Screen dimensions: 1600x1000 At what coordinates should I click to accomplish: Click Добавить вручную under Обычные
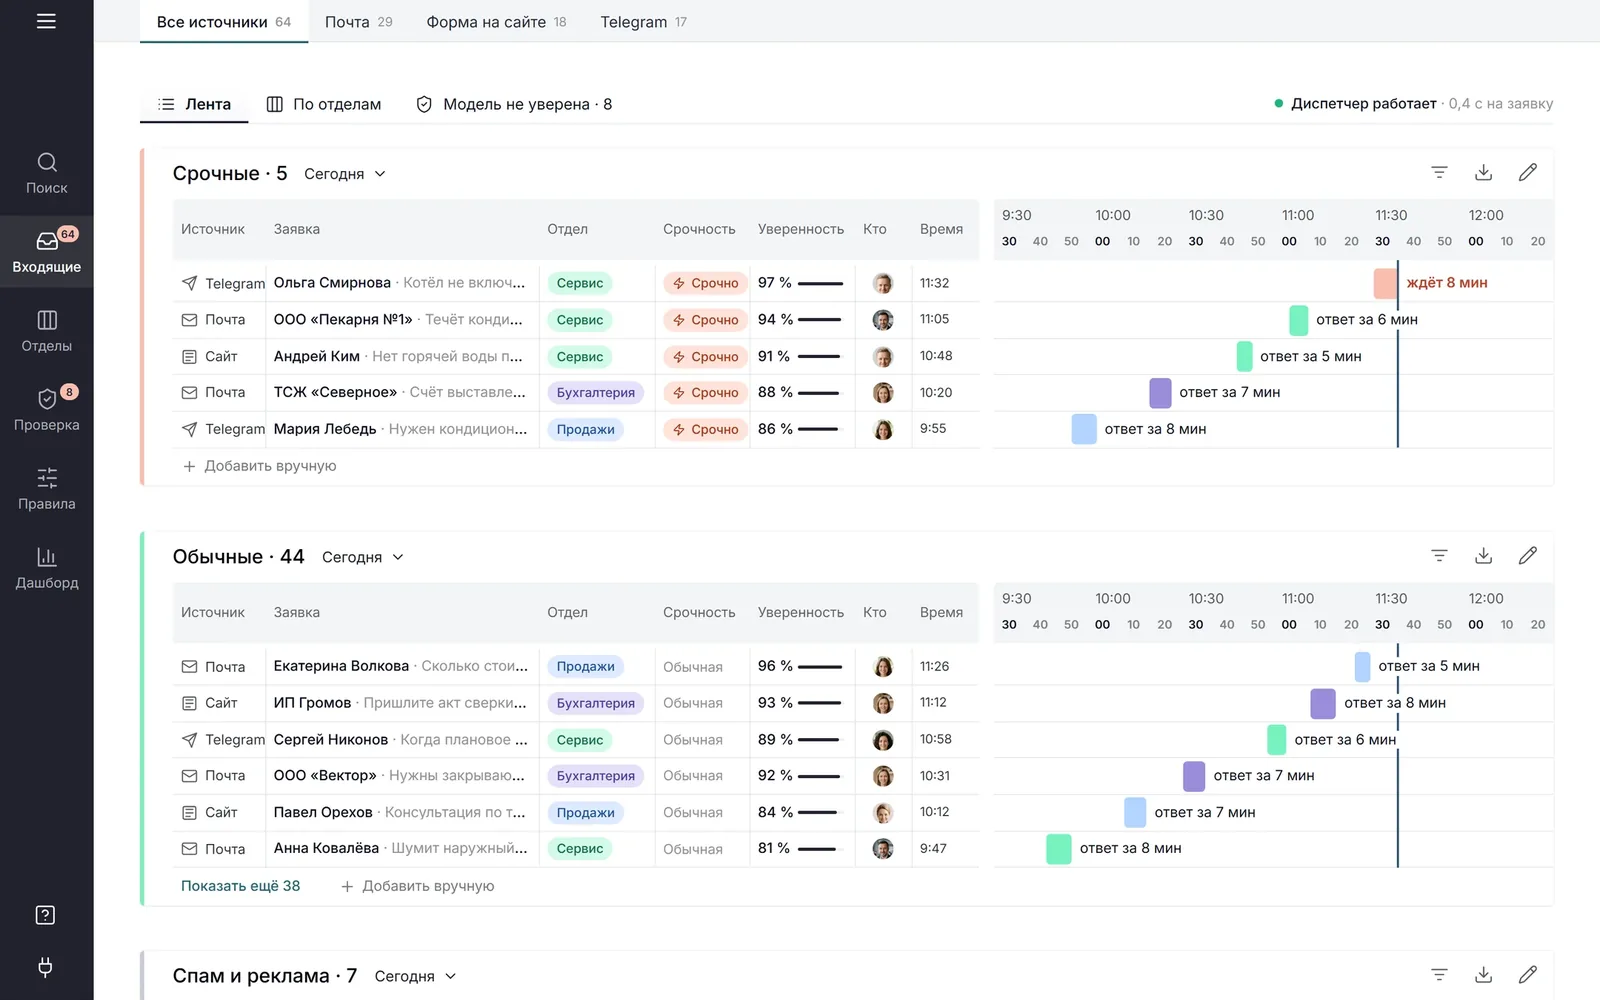[x=417, y=886]
